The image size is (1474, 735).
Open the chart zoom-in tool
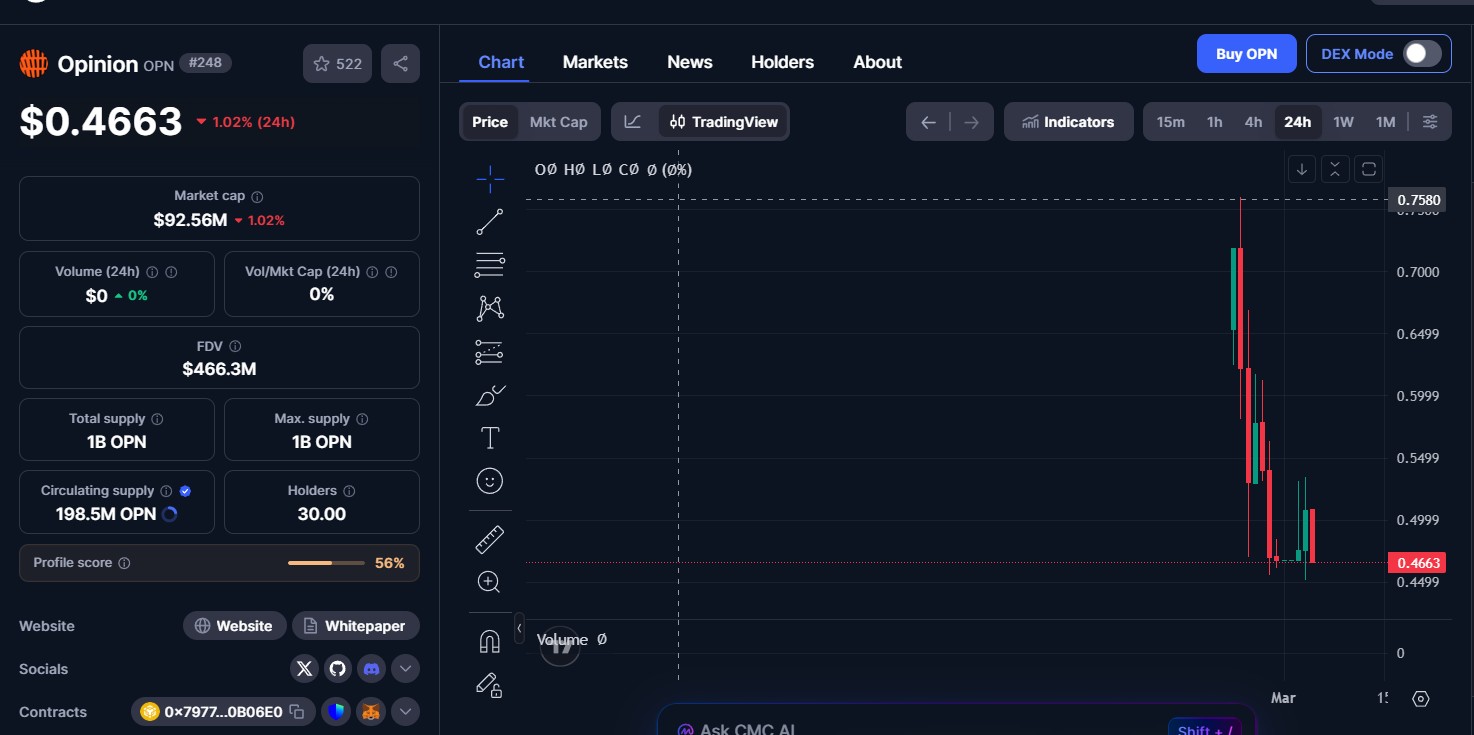(489, 581)
